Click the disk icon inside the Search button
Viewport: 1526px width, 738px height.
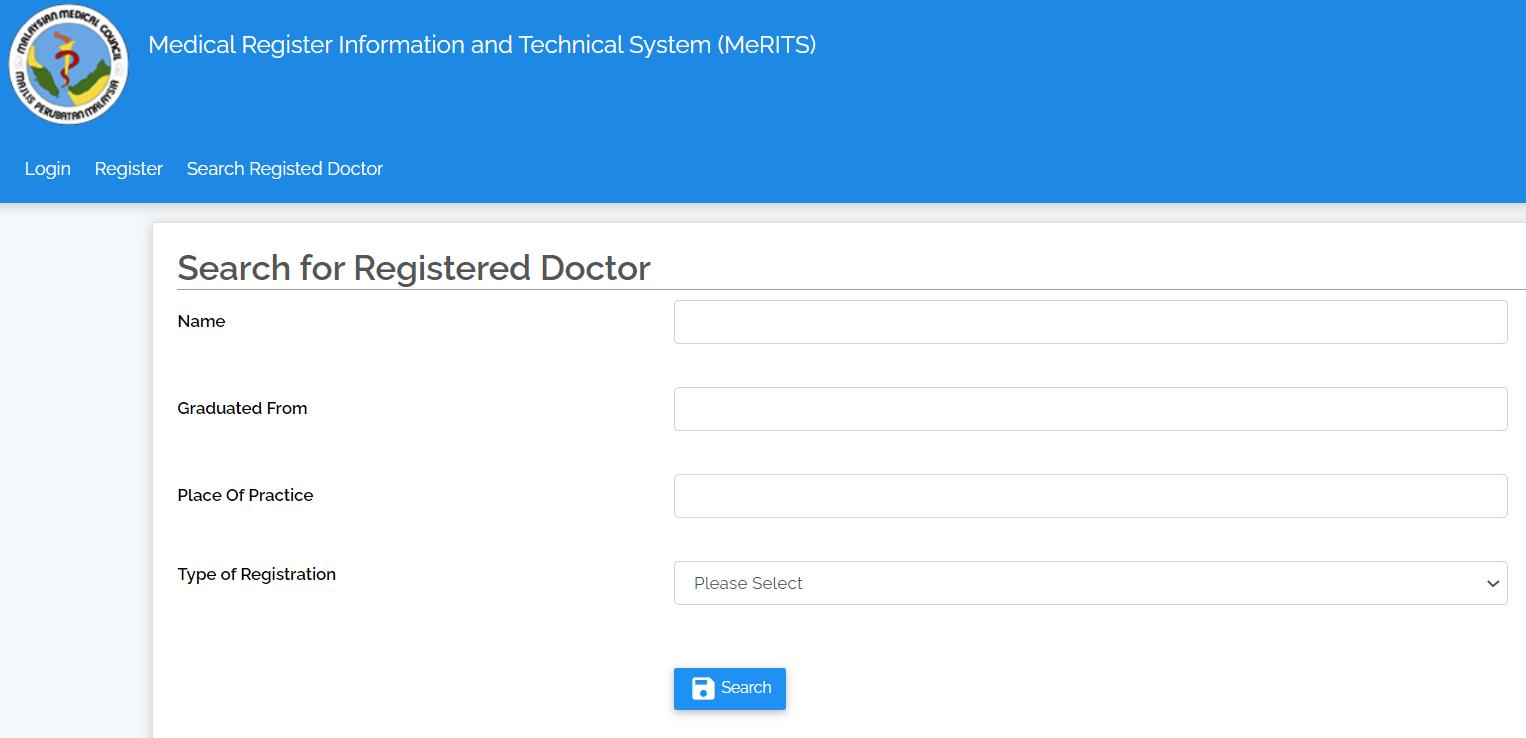click(701, 688)
